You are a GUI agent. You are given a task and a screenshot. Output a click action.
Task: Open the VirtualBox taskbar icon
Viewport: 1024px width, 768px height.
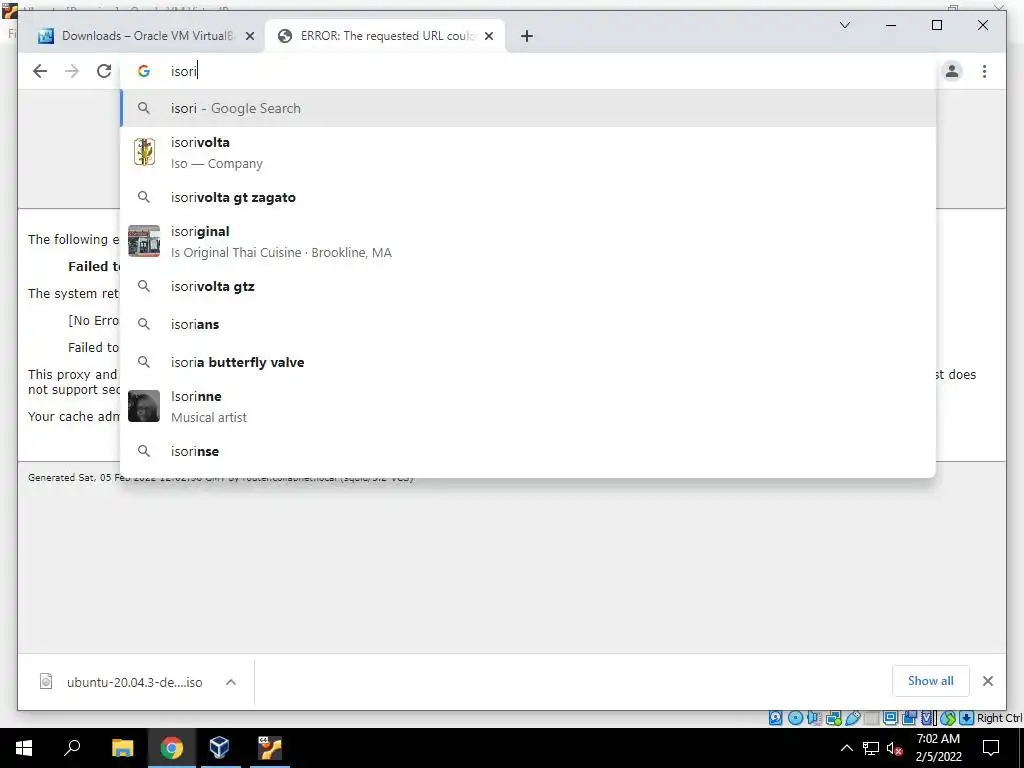[219, 748]
